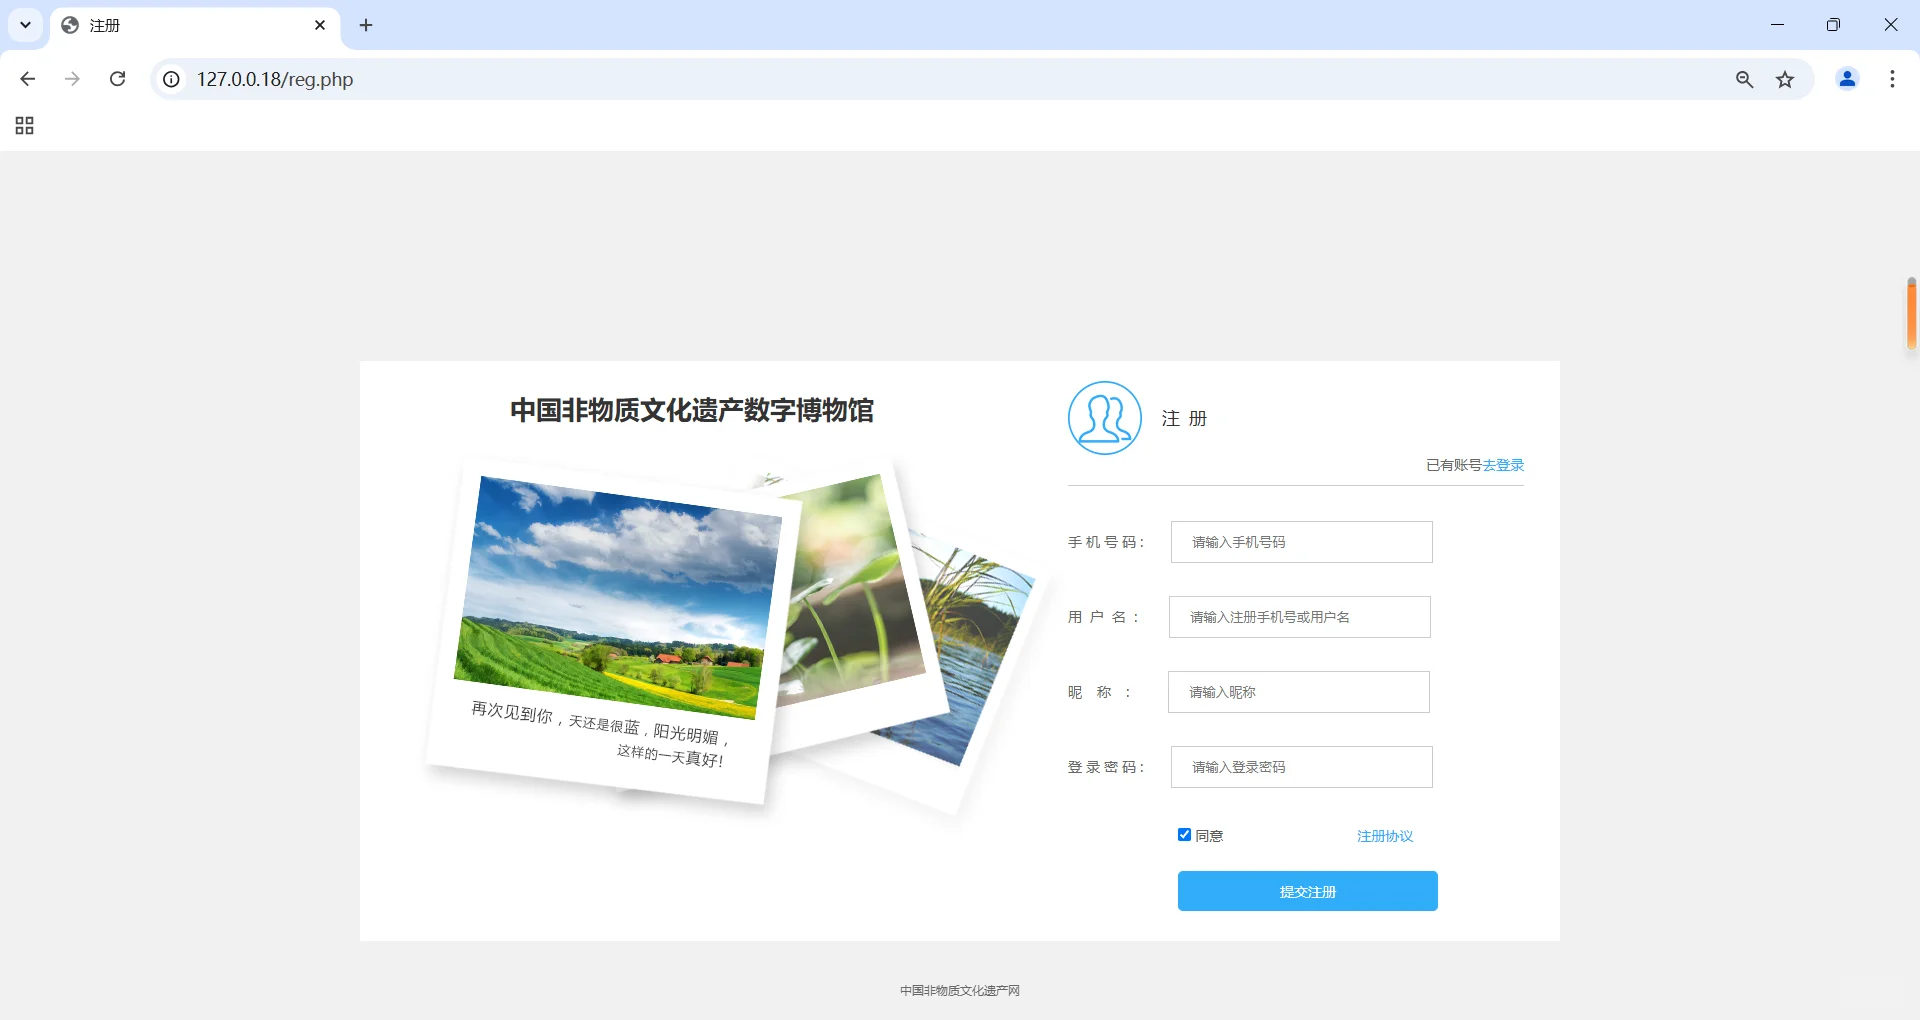Click the back navigation arrow
Screen dimensions: 1920x1020
coord(28,79)
